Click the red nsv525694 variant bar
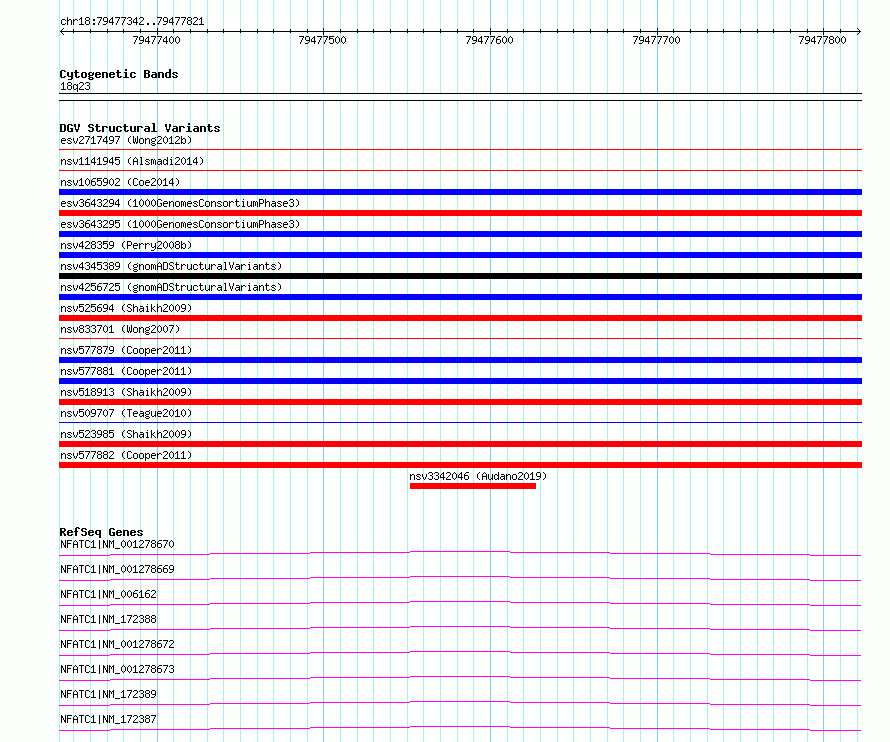 [x=460, y=318]
